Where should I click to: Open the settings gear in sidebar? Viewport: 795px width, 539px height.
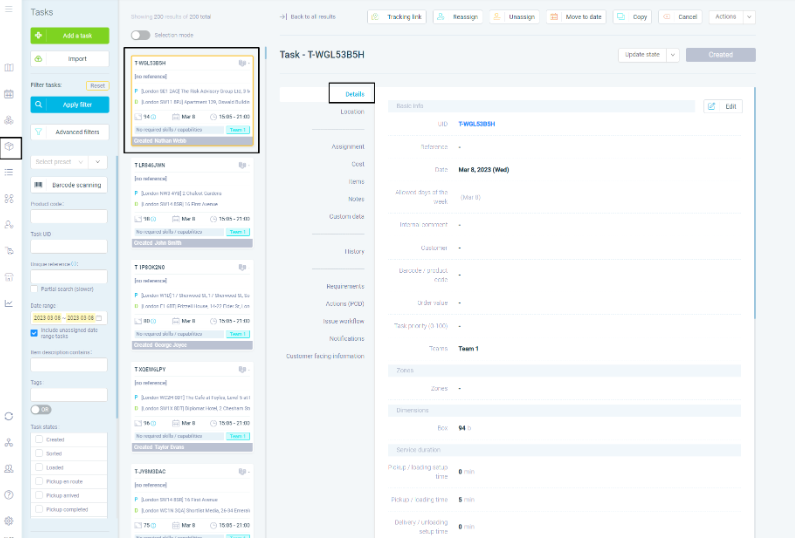pos(9,520)
